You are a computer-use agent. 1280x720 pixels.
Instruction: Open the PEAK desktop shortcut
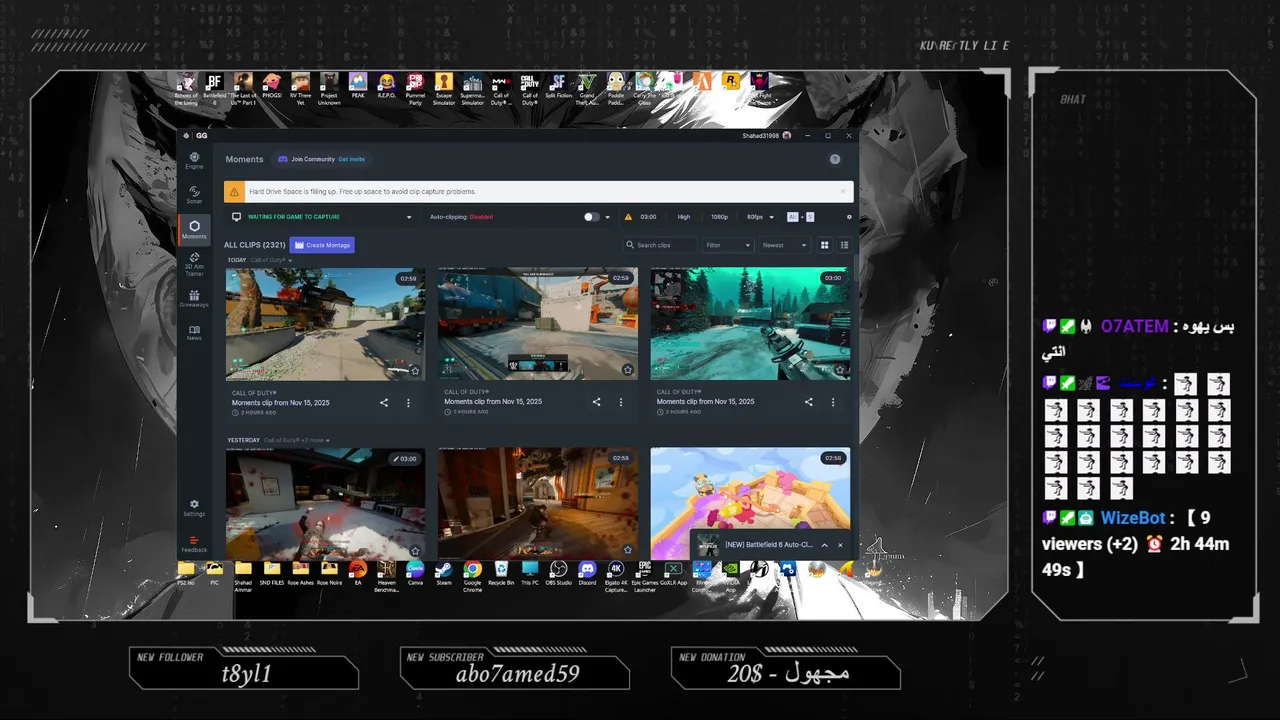coord(358,88)
